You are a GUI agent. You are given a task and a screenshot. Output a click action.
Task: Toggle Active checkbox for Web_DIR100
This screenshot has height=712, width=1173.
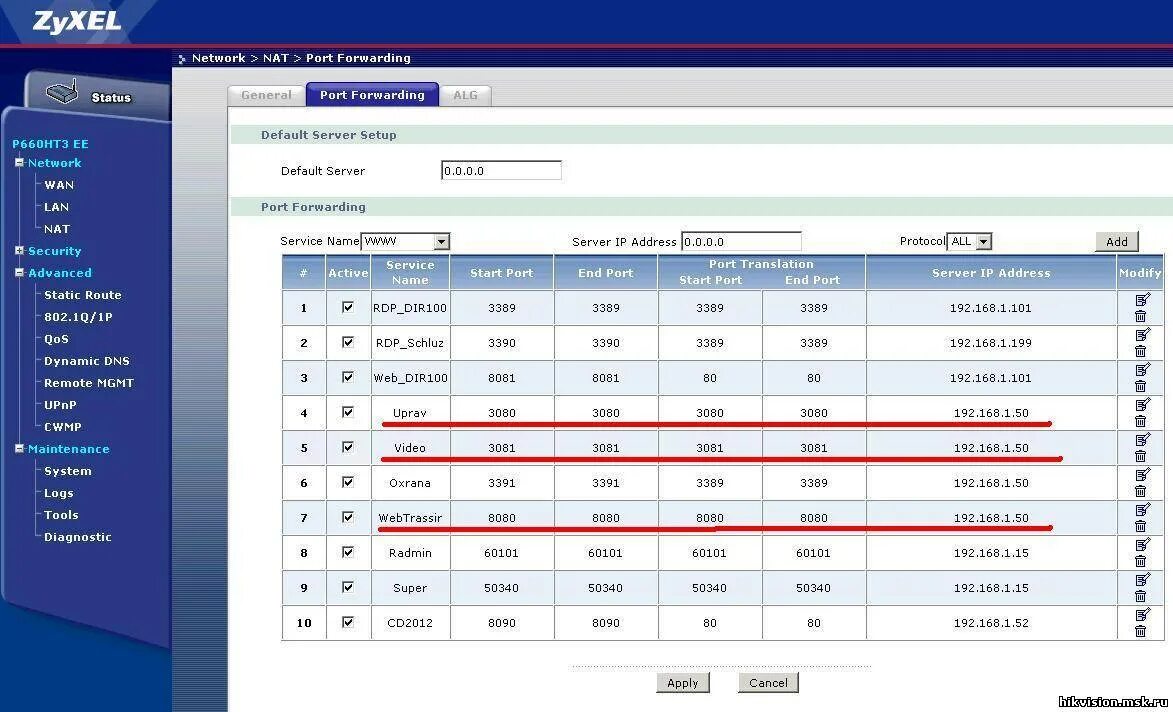point(348,377)
